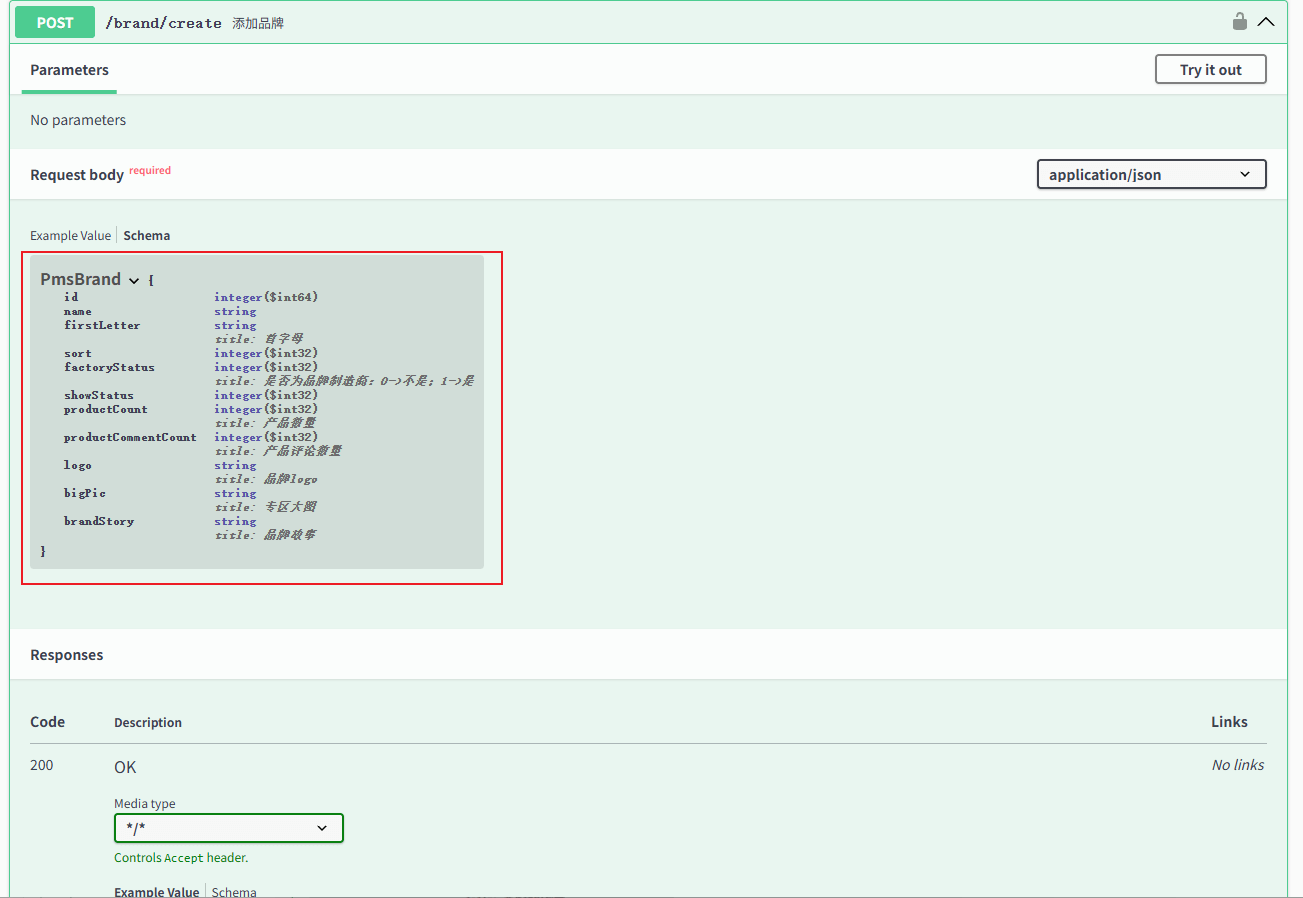Collapse the PmsBrand model chevron
The height and width of the screenshot is (898, 1303).
[134, 281]
